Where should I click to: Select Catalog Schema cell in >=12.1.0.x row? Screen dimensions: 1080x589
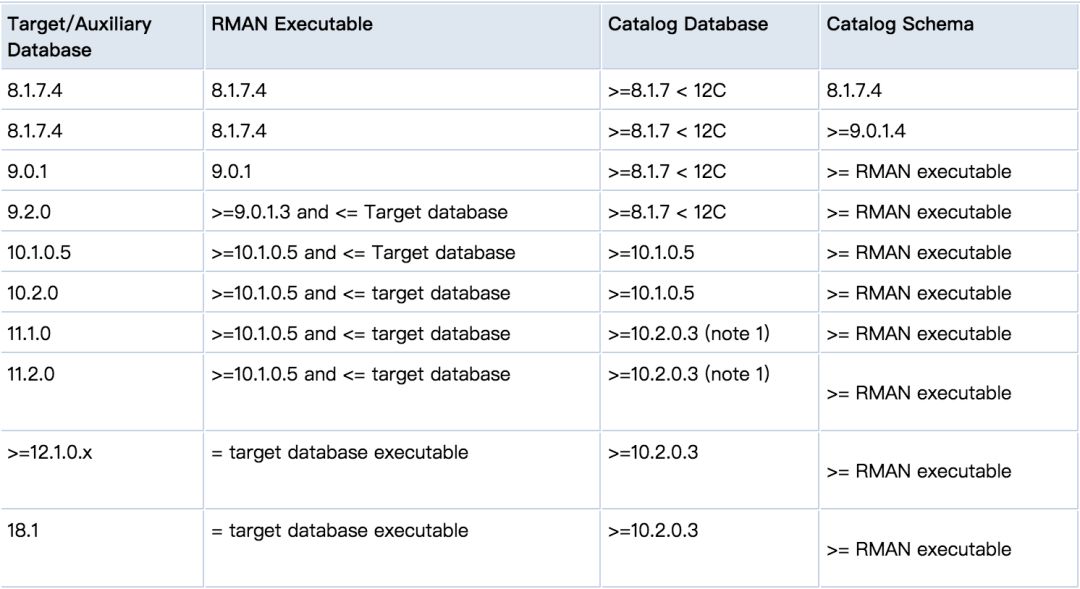918,471
